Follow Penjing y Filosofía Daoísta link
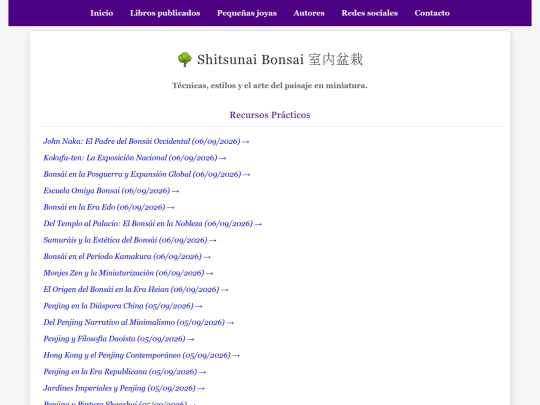The width and height of the screenshot is (540, 405). (x=119, y=339)
